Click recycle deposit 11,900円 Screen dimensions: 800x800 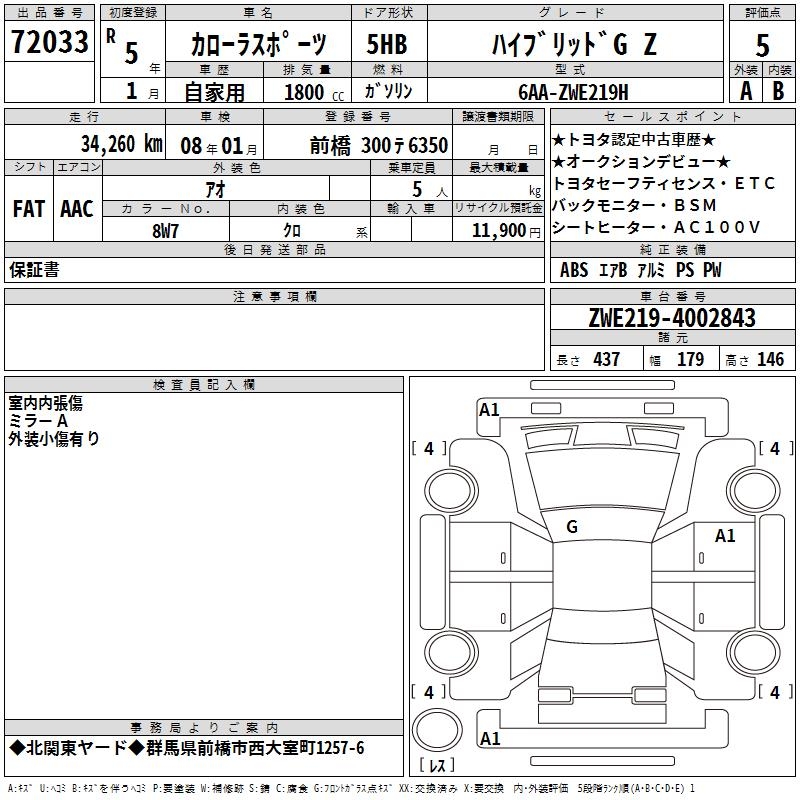[506, 231]
